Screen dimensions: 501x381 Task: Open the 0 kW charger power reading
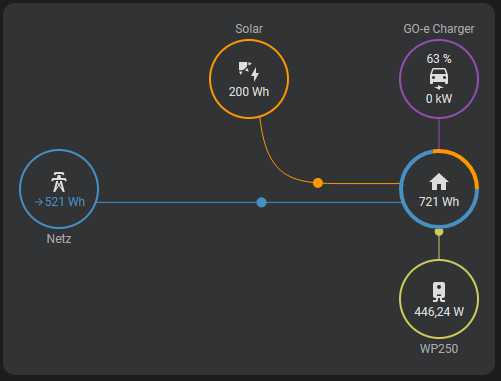tap(439, 99)
